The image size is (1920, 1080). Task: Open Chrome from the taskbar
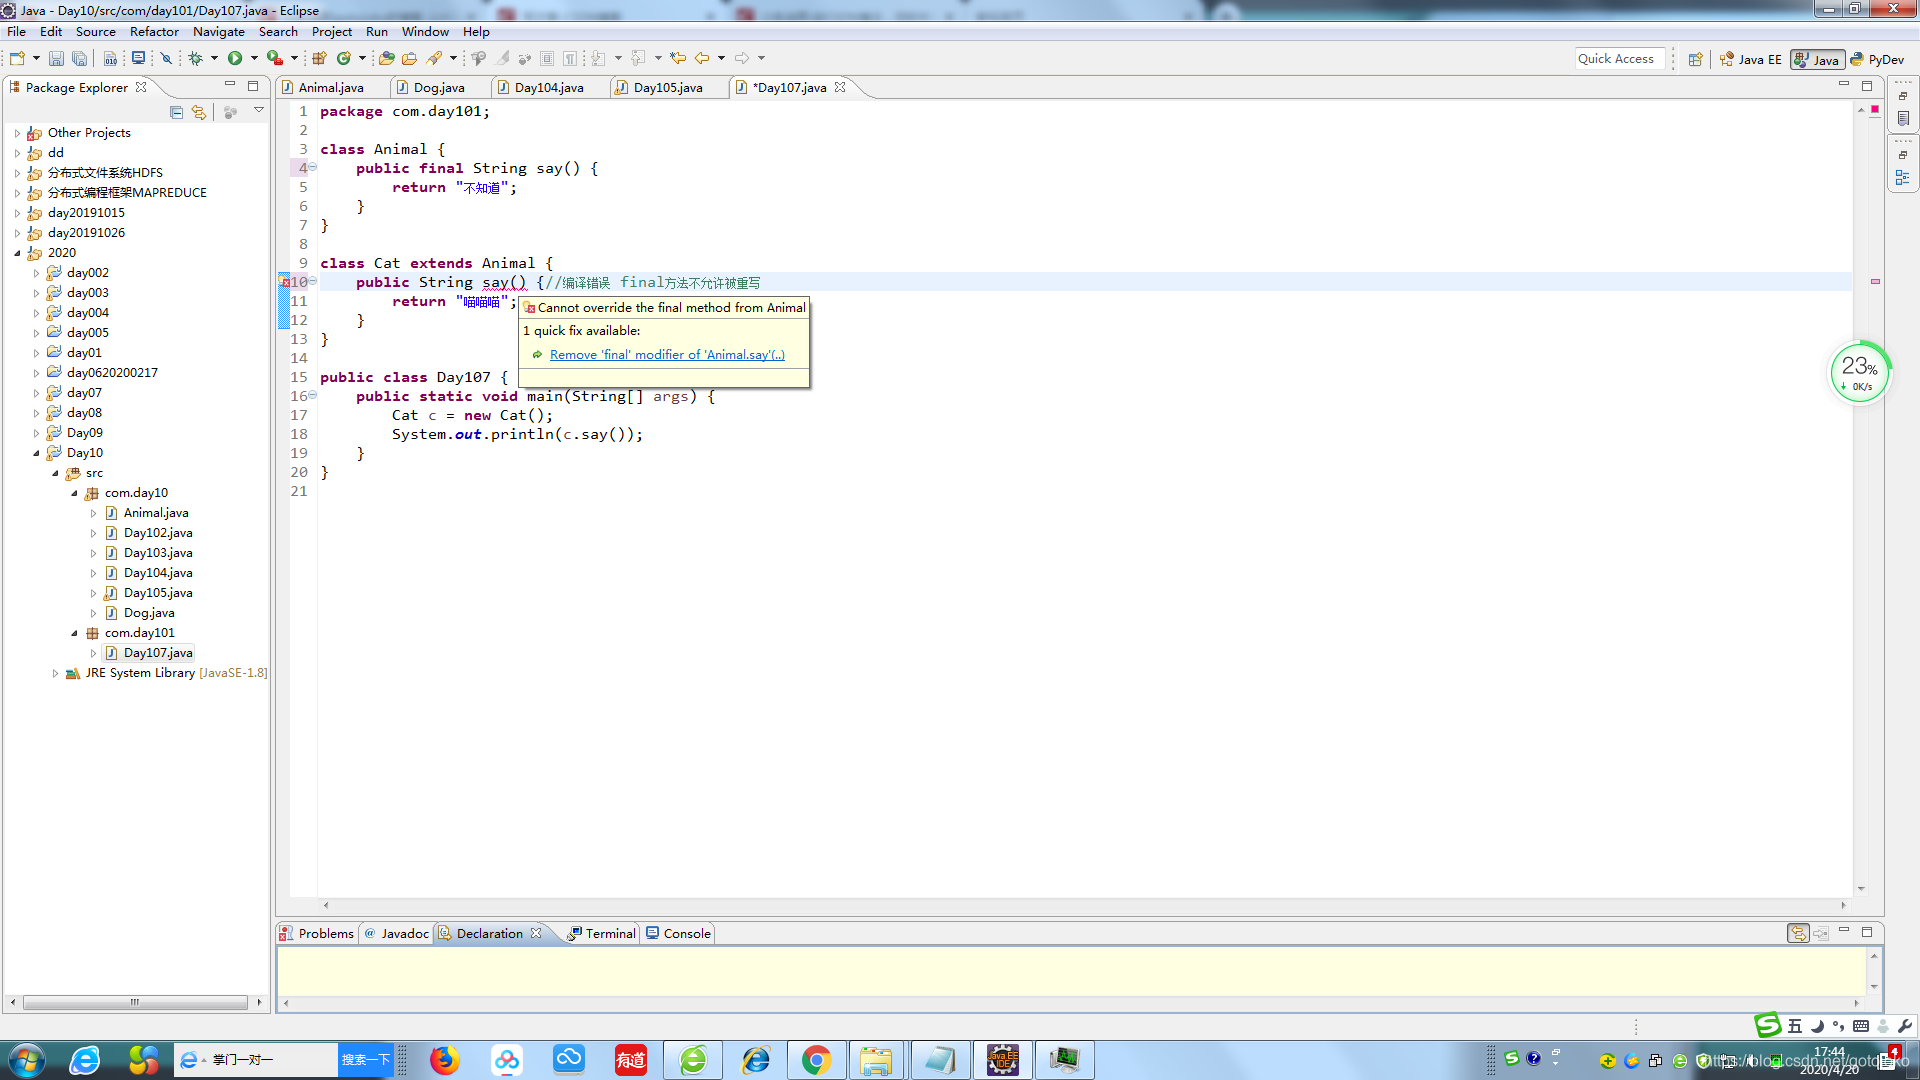click(x=816, y=1060)
